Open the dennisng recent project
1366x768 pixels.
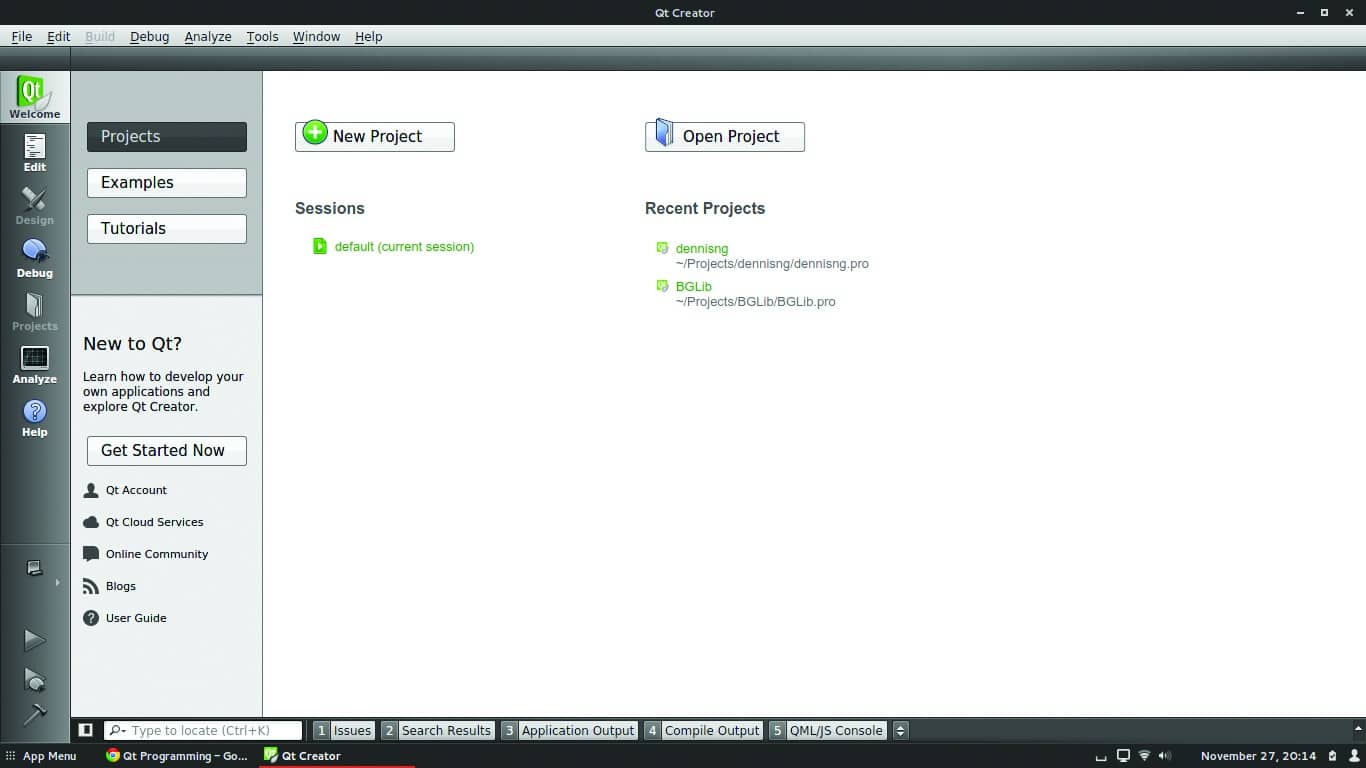point(701,248)
